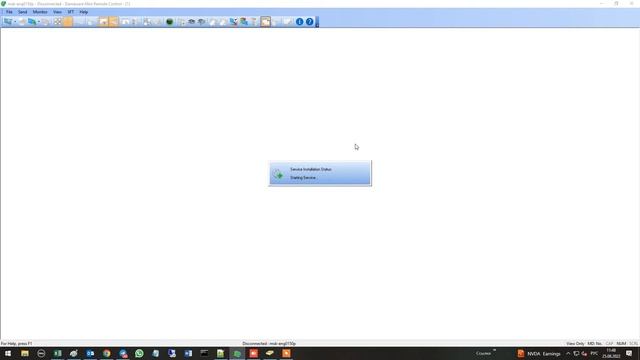640x360 pixels.
Task: Click the 'Service Installation Status' dialog text
Action: [311, 169]
